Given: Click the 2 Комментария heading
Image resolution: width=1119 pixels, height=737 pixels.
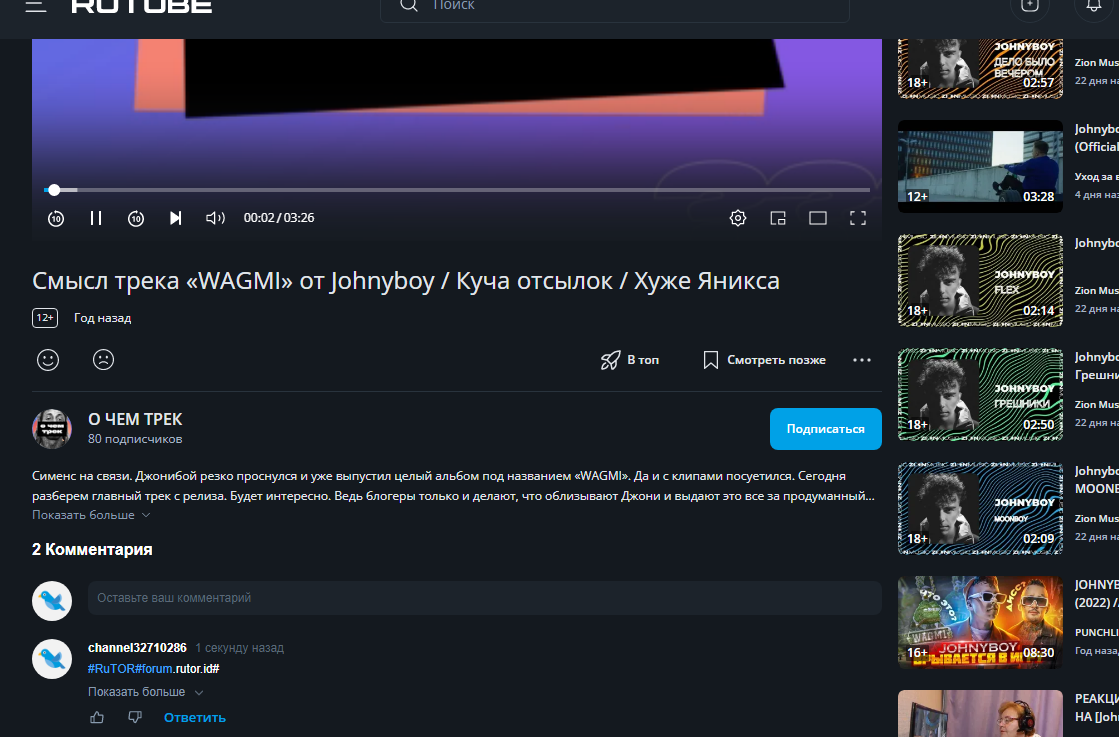Looking at the screenshot, I should (x=92, y=549).
